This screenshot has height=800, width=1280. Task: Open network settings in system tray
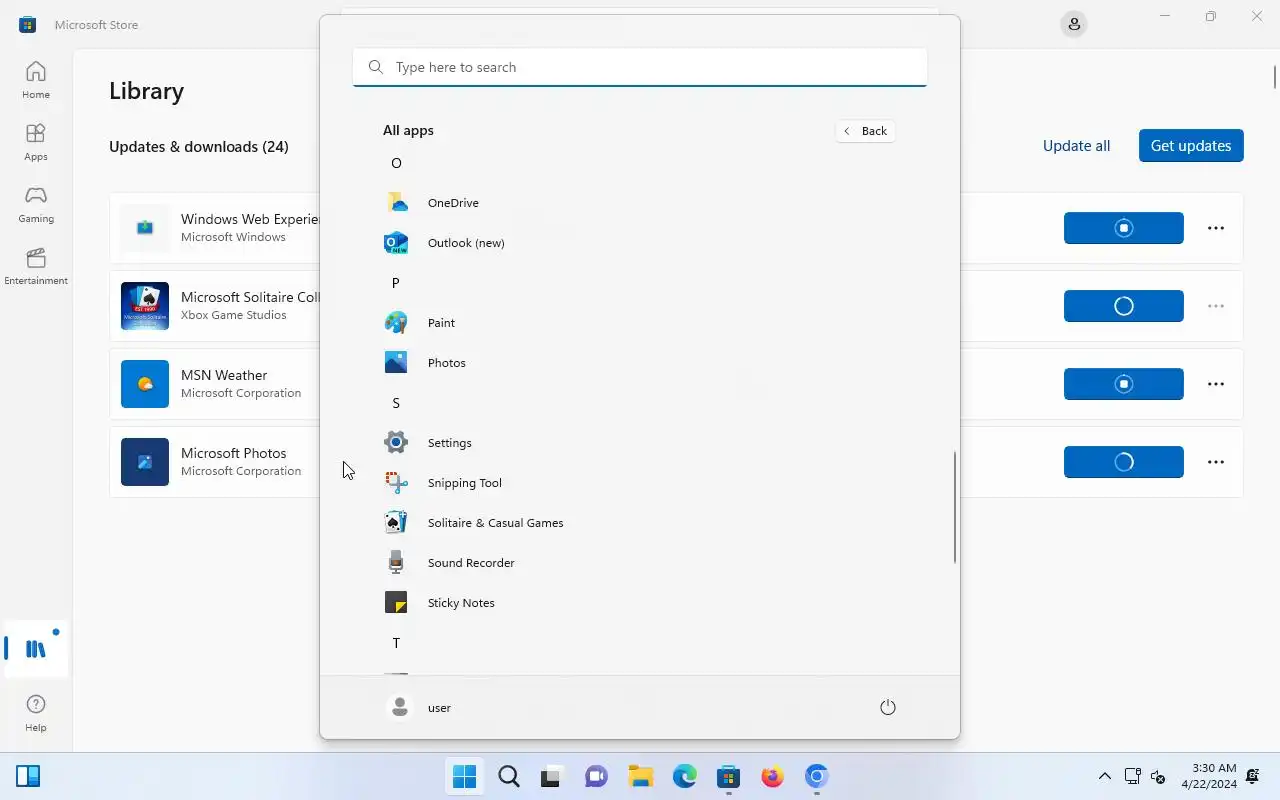[x=1133, y=776]
